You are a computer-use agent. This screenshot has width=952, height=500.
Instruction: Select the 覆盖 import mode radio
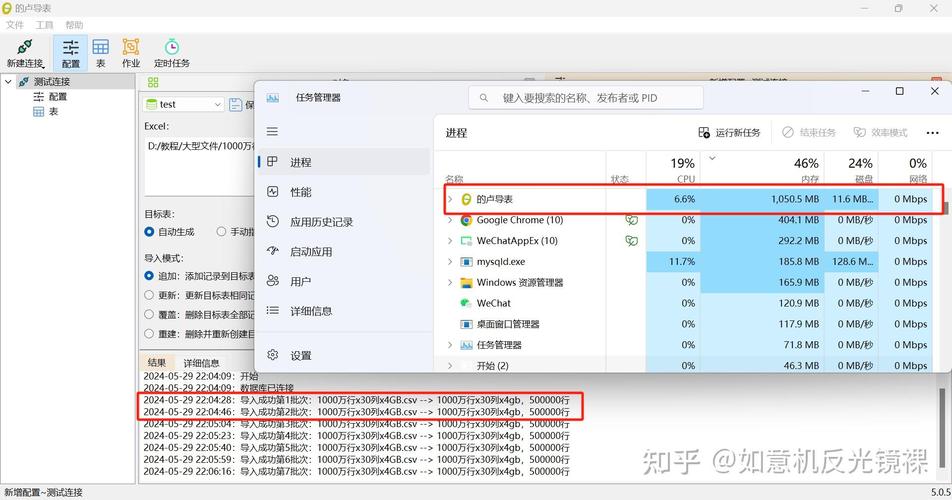tap(149, 314)
